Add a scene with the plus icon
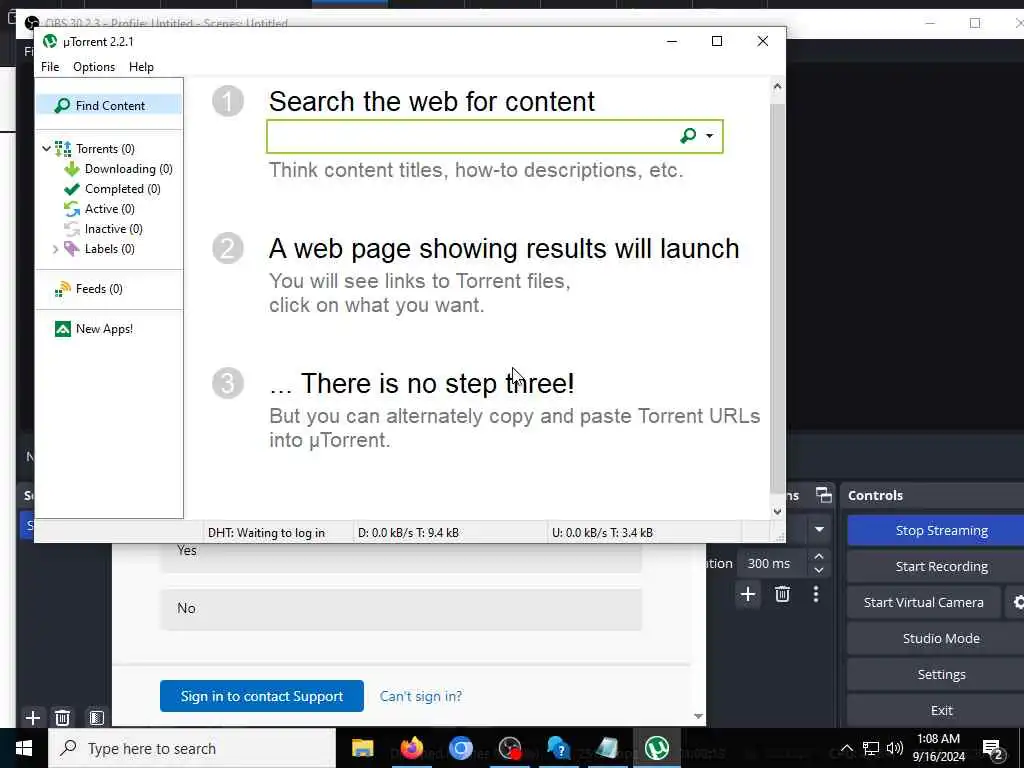This screenshot has width=1024, height=768. (32, 718)
